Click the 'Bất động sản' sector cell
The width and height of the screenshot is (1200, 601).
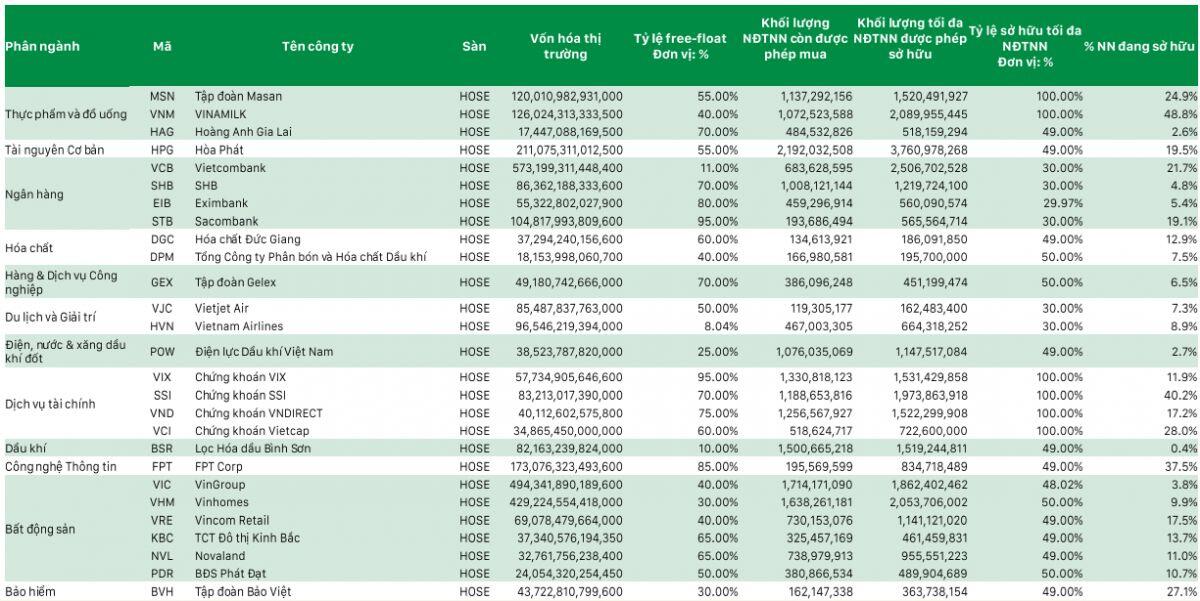(x=40, y=528)
